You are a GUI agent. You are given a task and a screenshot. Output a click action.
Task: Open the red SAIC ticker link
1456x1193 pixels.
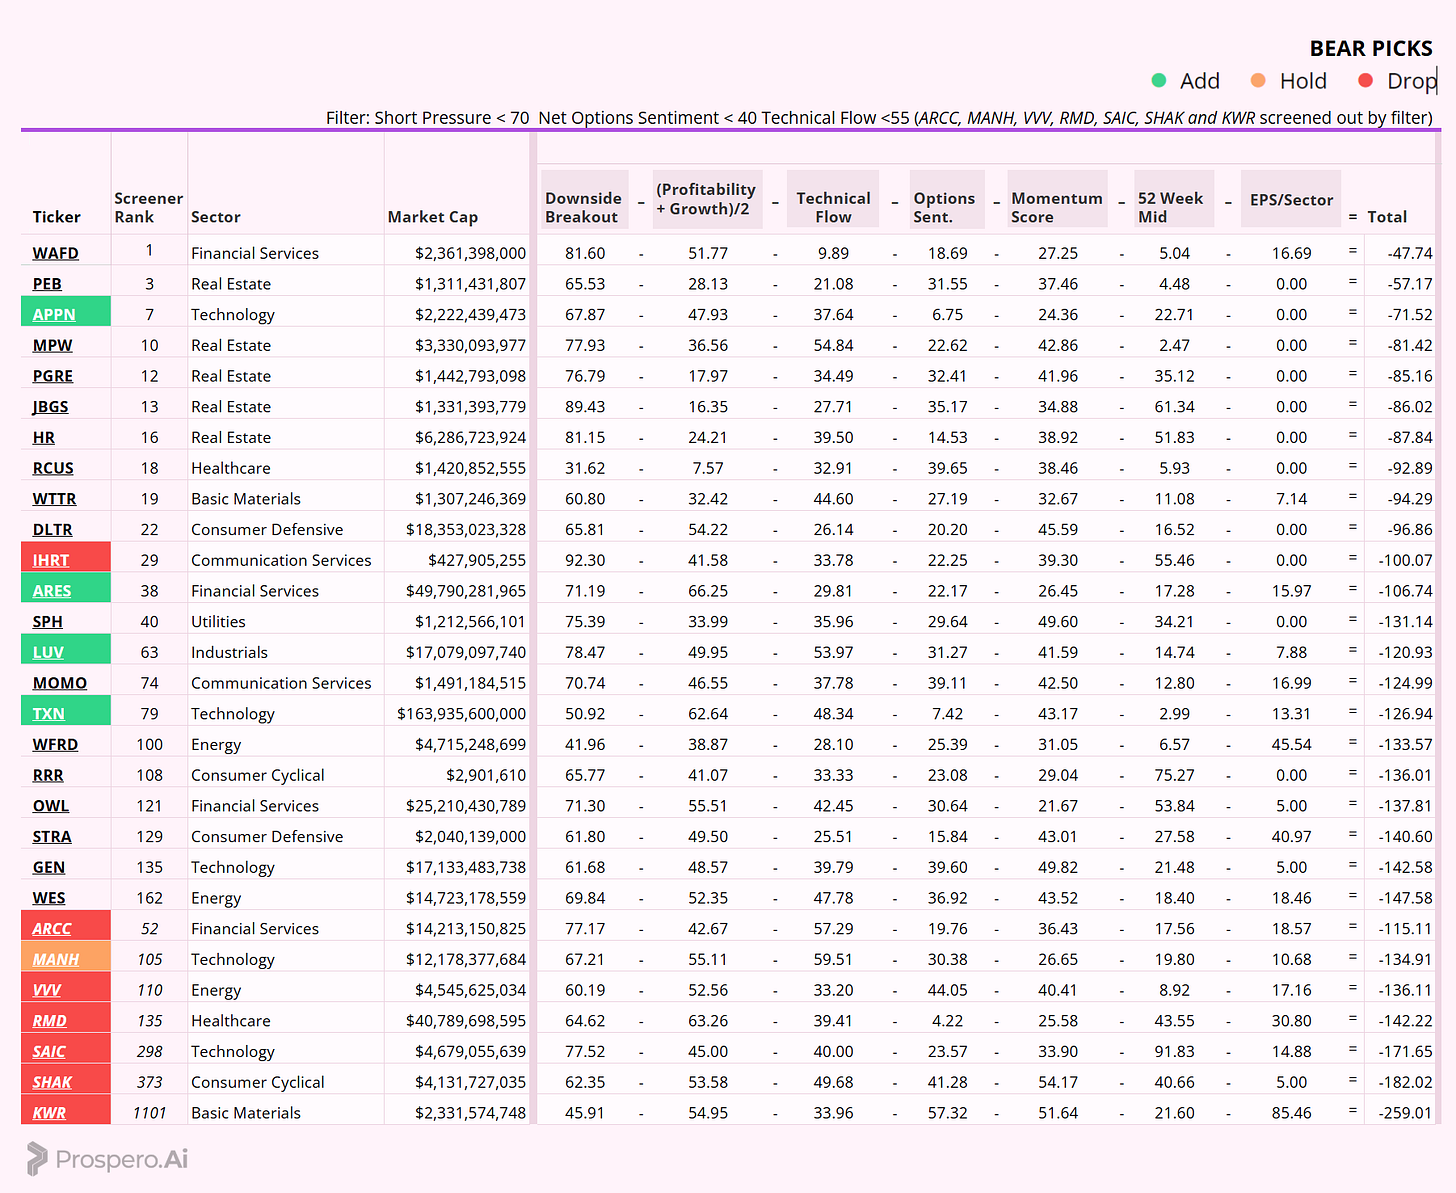[49, 1052]
